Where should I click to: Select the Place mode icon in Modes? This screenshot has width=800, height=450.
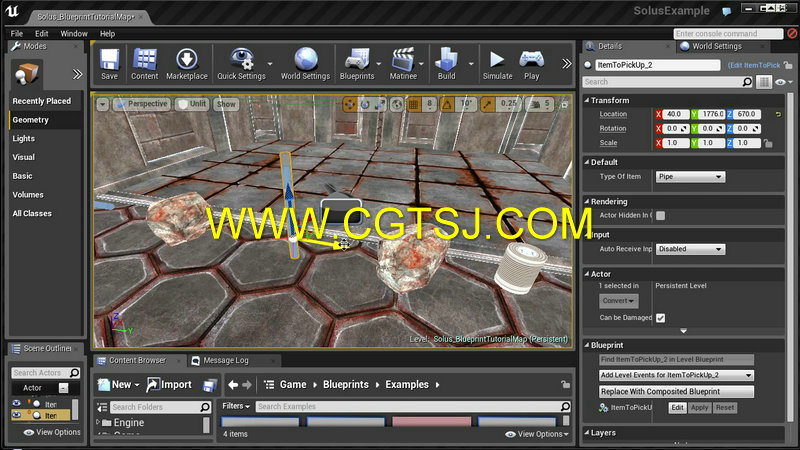coord(27,73)
